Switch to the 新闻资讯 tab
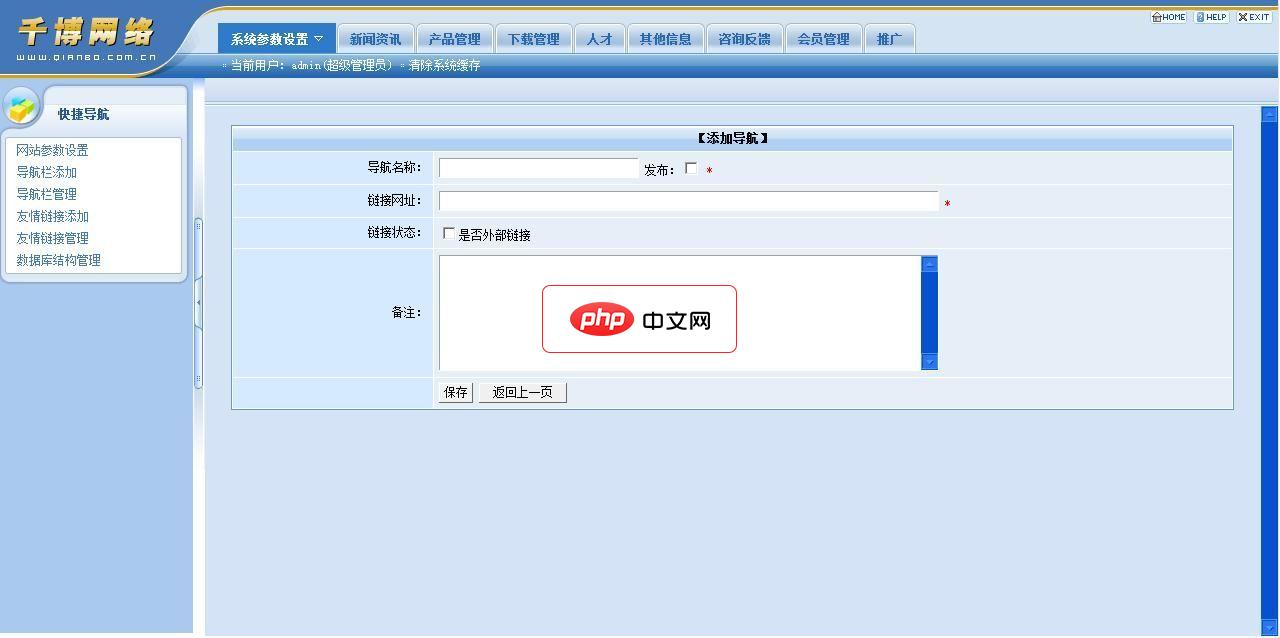The width and height of the screenshot is (1280, 638). (376, 38)
